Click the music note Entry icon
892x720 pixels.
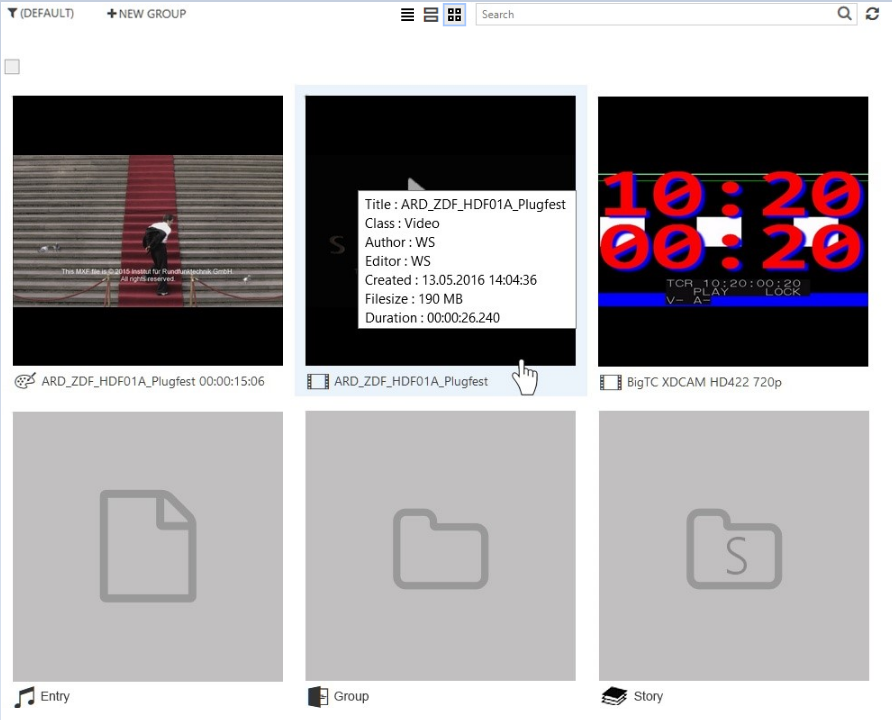pos(24,697)
